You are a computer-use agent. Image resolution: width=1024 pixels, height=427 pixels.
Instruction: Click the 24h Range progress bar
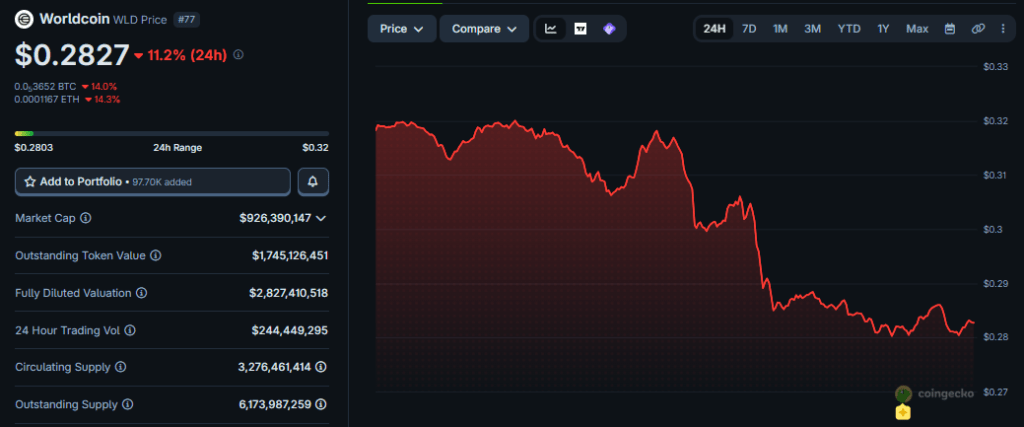pos(171,133)
